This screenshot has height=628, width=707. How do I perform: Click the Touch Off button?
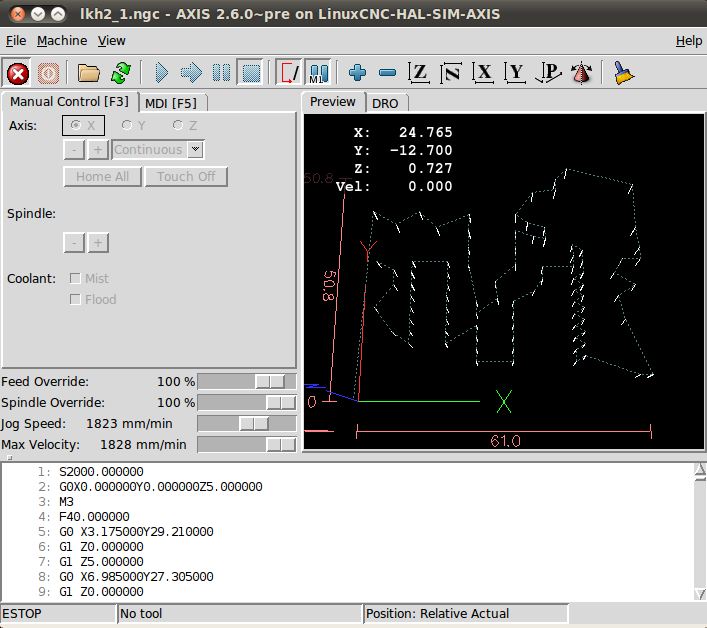186,177
